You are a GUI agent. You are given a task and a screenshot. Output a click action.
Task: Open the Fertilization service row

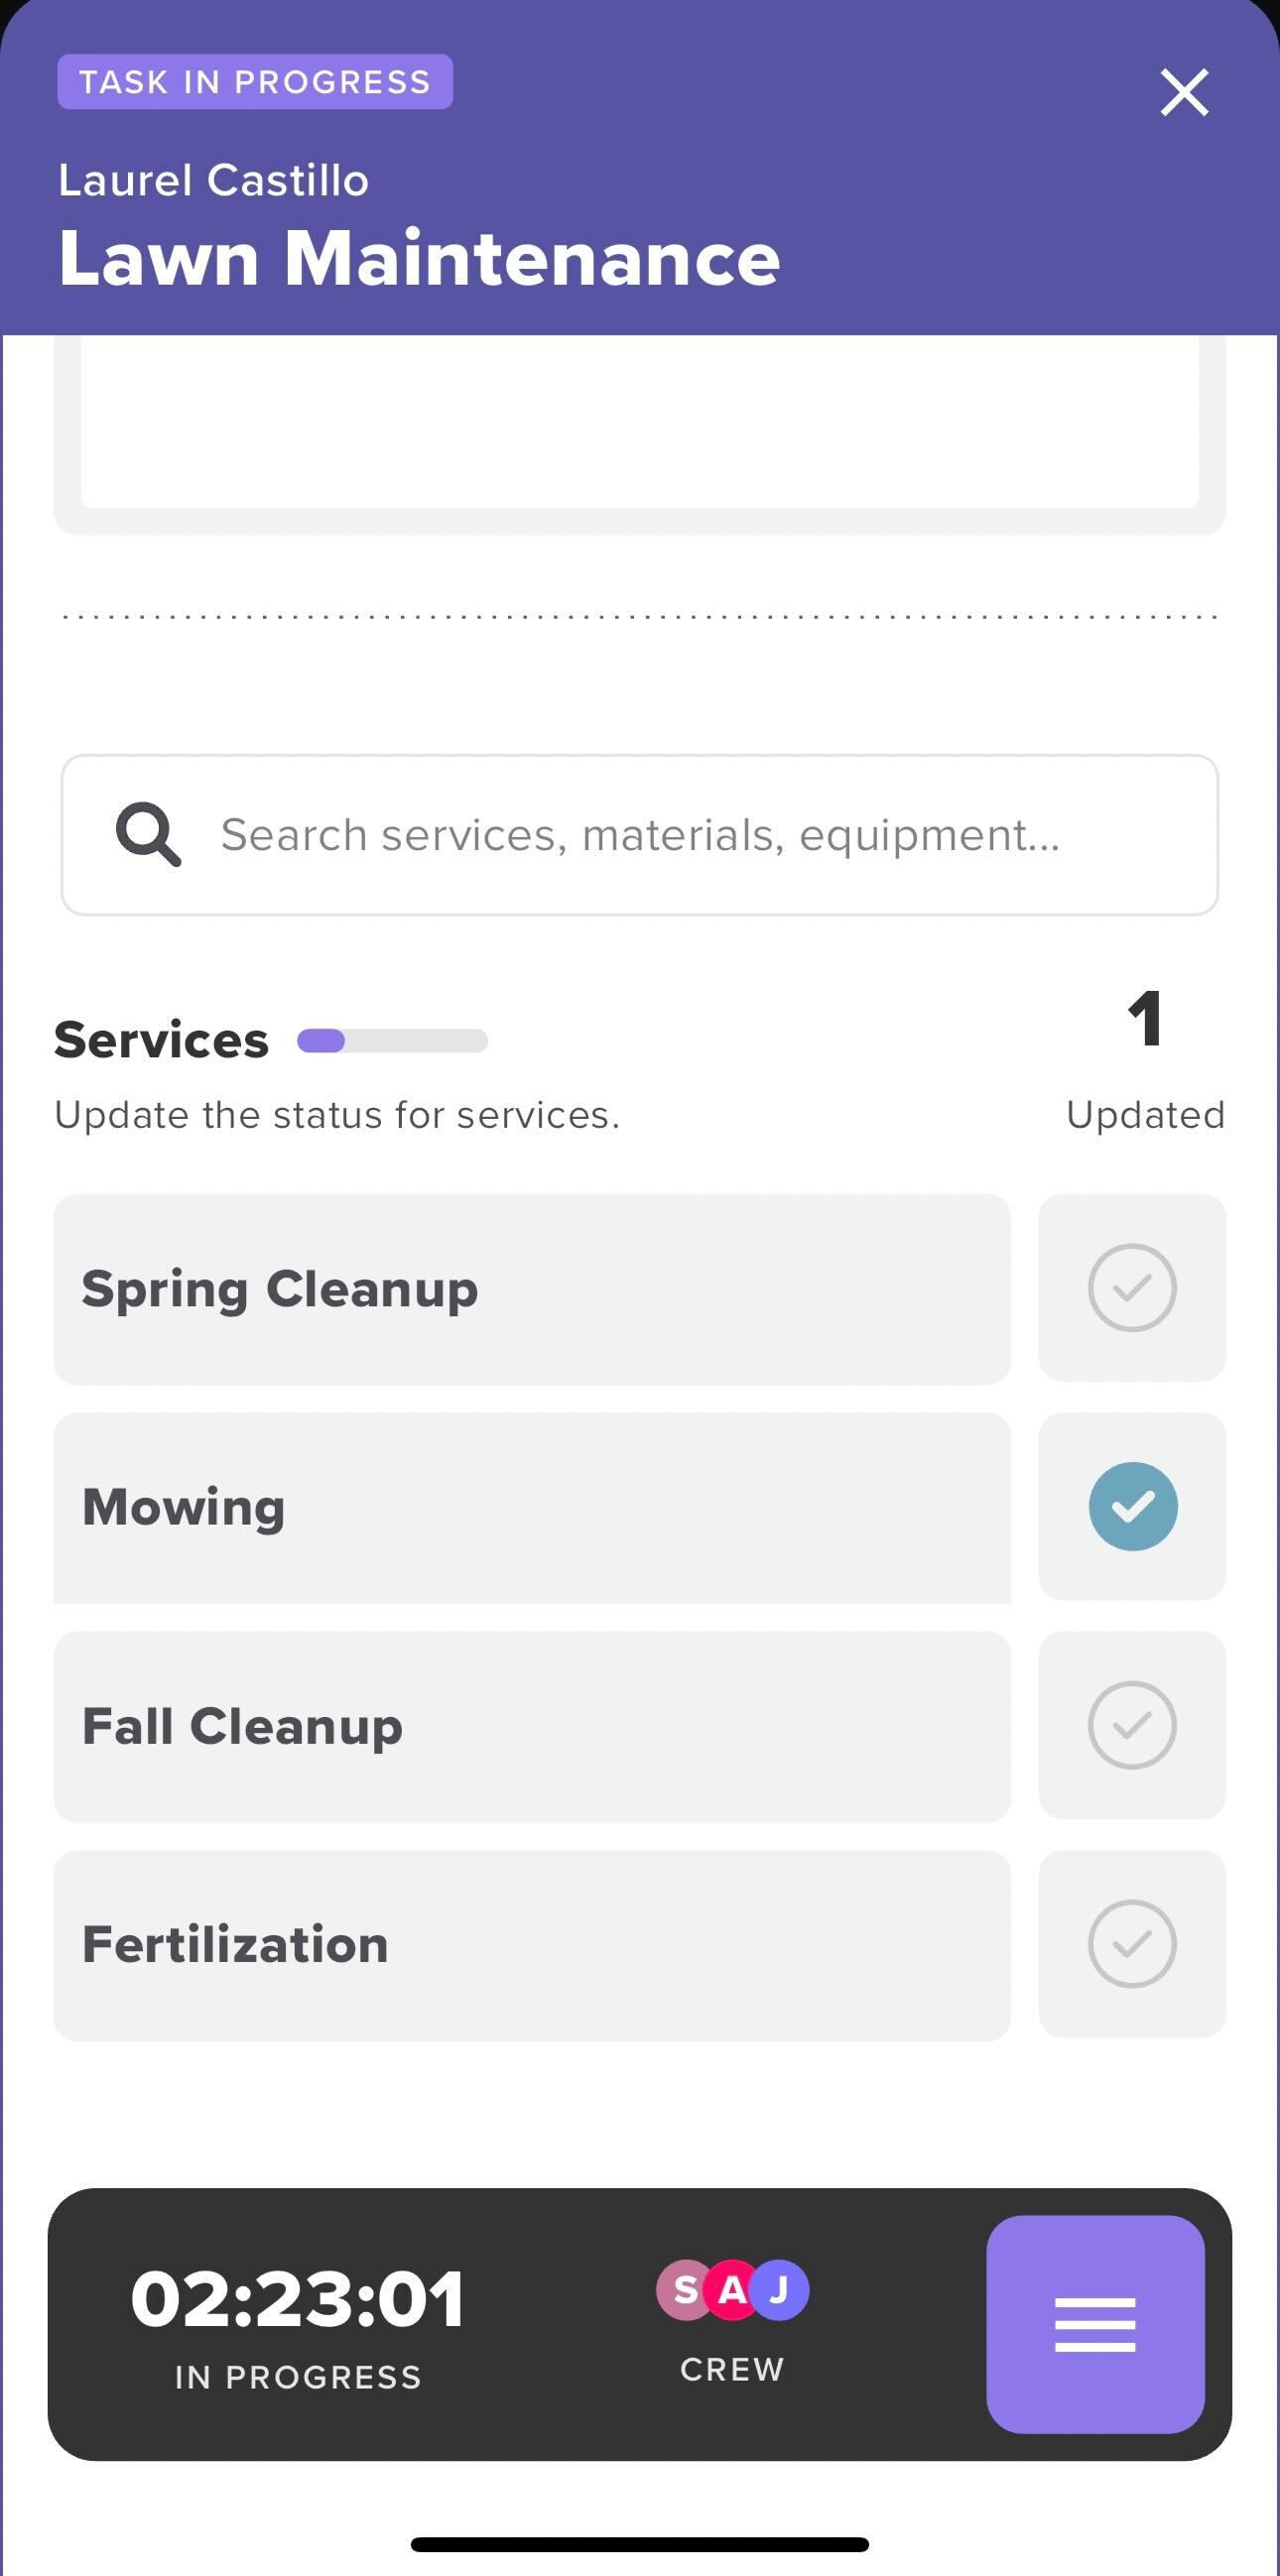point(532,1945)
